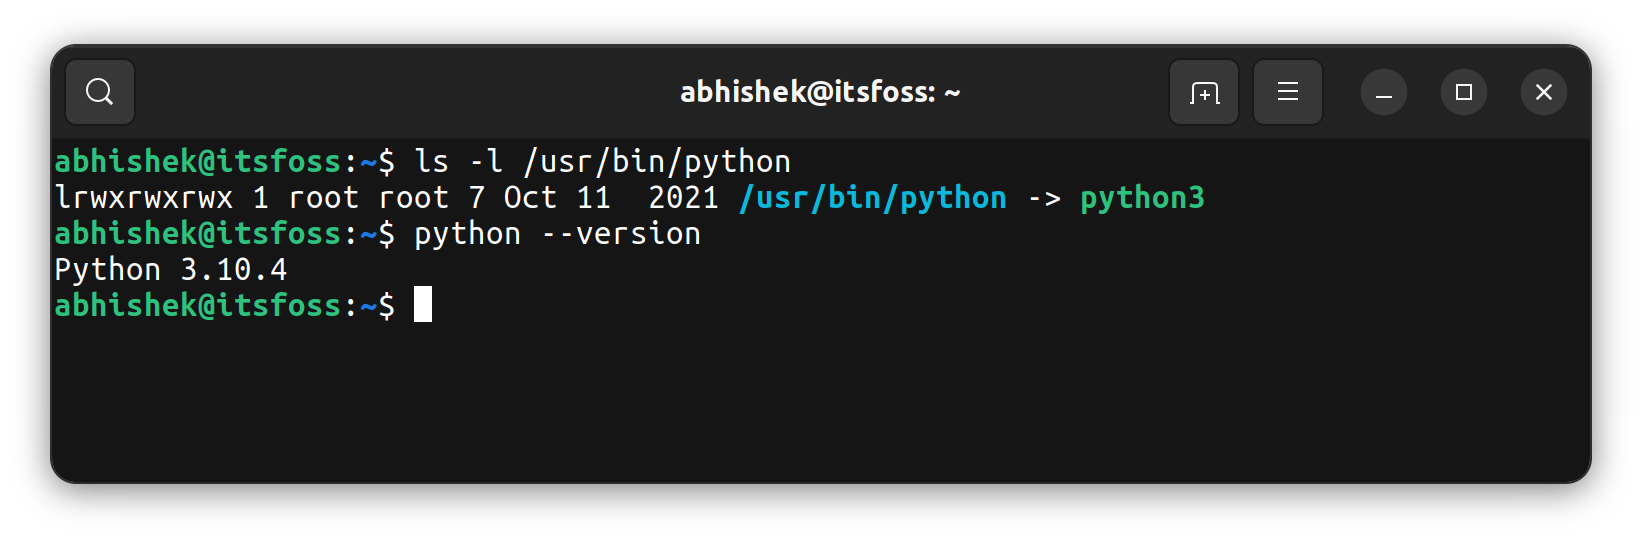This screenshot has height=540, width=1642.
Task: Click the year 2021 in listing
Action: point(683,198)
